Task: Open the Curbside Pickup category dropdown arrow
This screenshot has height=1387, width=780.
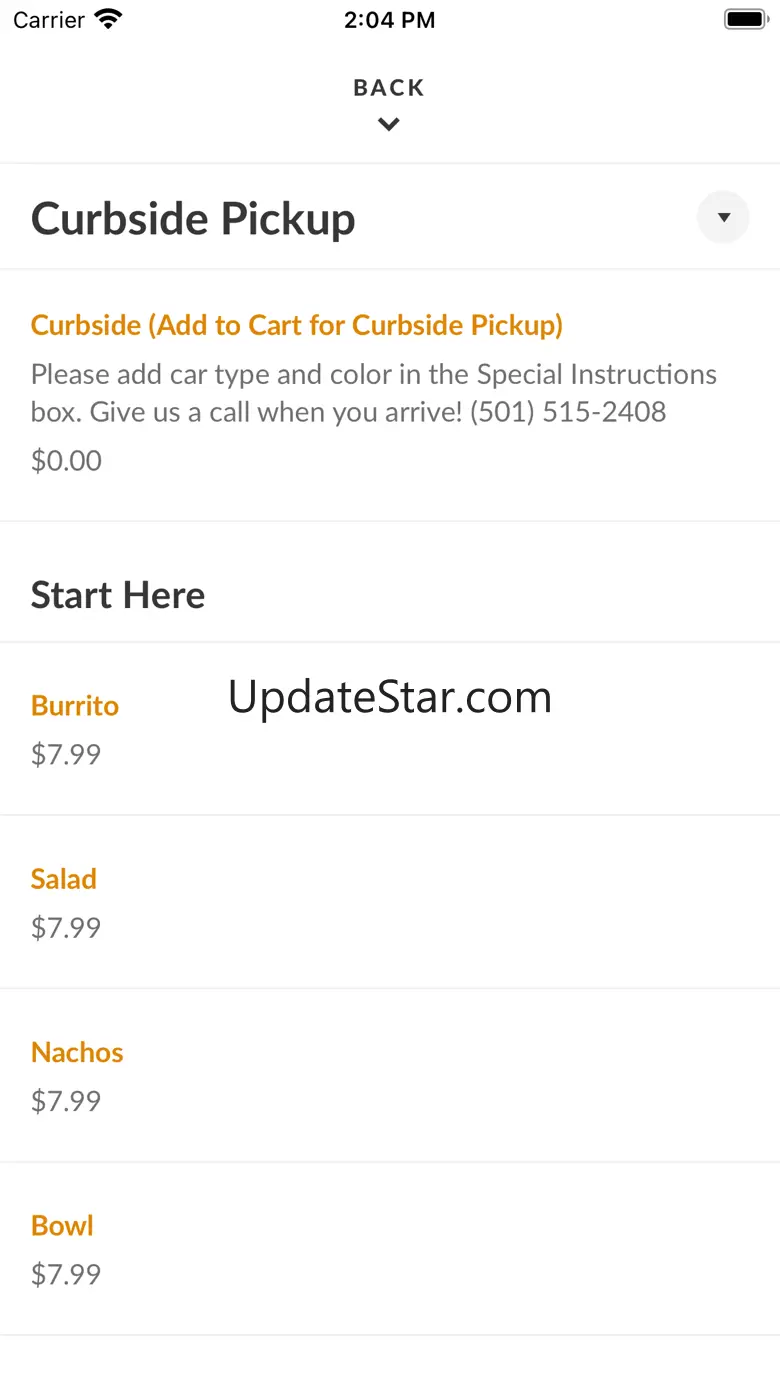Action: [x=723, y=217]
